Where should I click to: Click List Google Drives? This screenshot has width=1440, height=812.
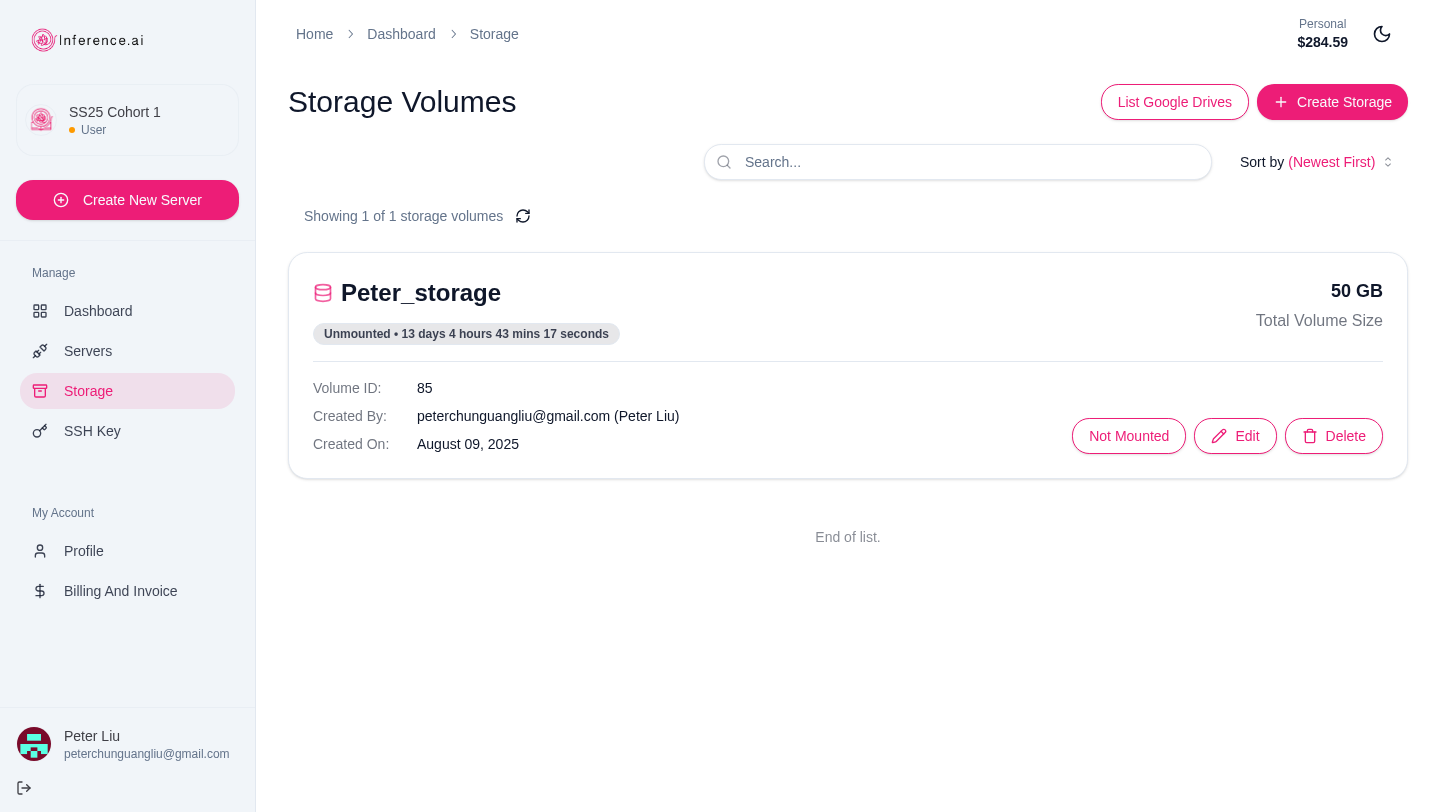1174,102
